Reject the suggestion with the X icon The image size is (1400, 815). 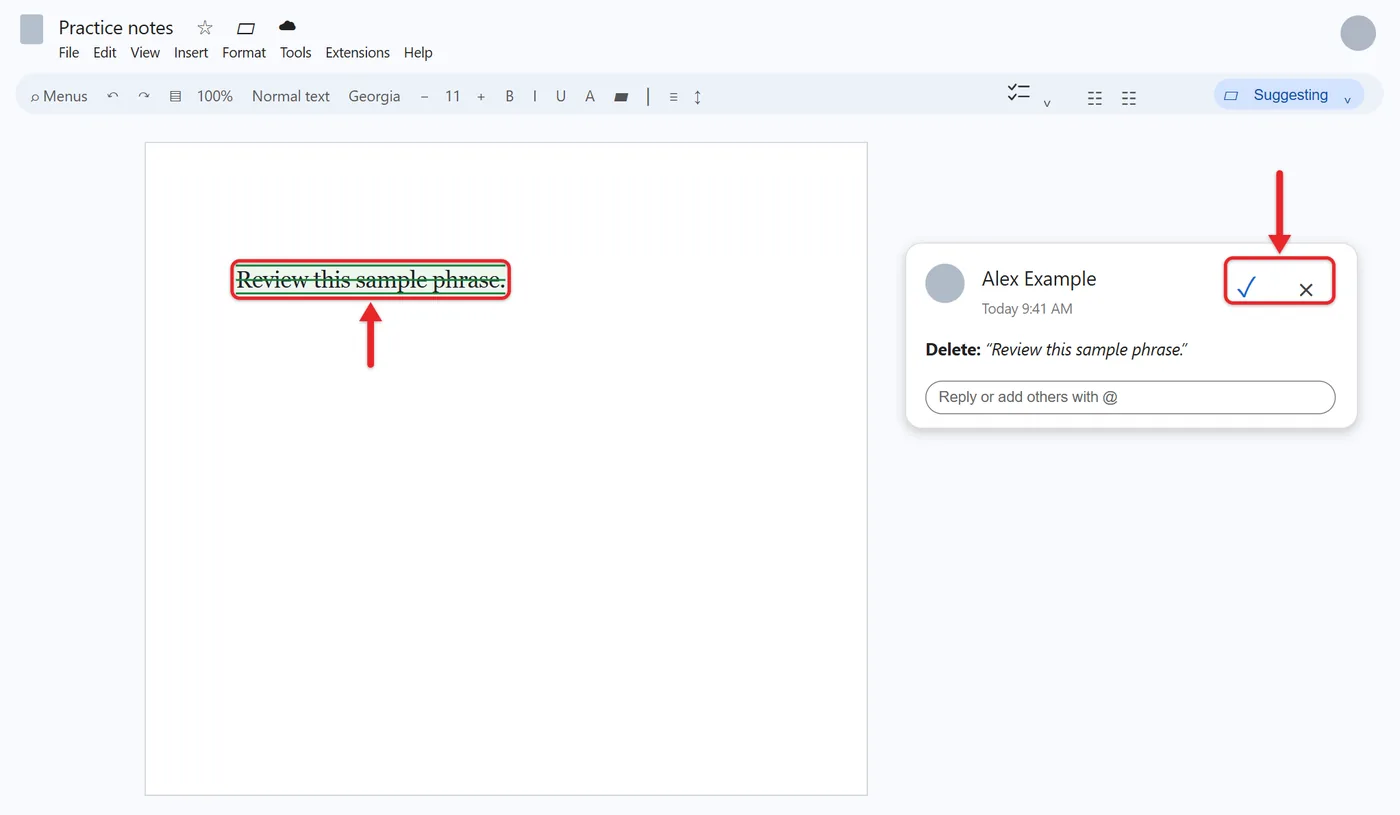click(1306, 290)
